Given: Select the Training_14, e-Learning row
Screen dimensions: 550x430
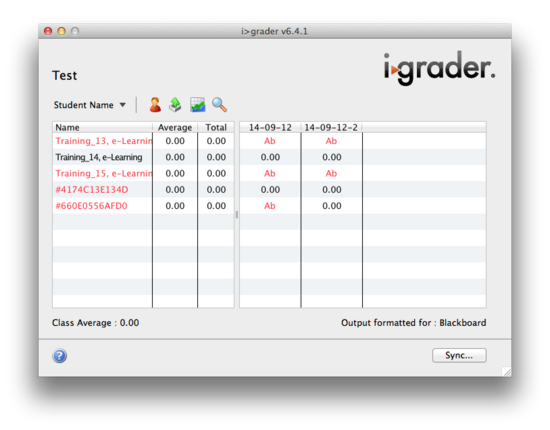Looking at the screenshot, I should 143,157.
